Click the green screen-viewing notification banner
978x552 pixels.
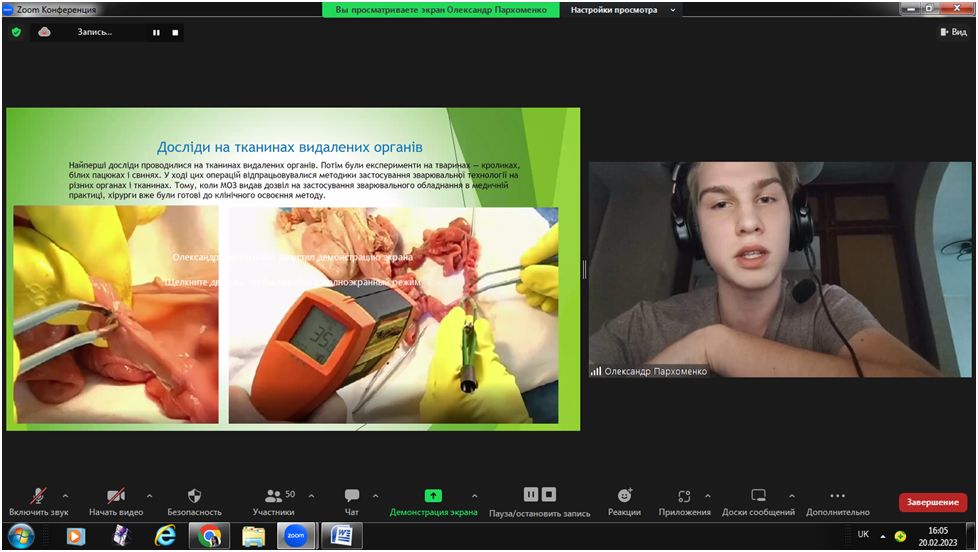point(440,10)
